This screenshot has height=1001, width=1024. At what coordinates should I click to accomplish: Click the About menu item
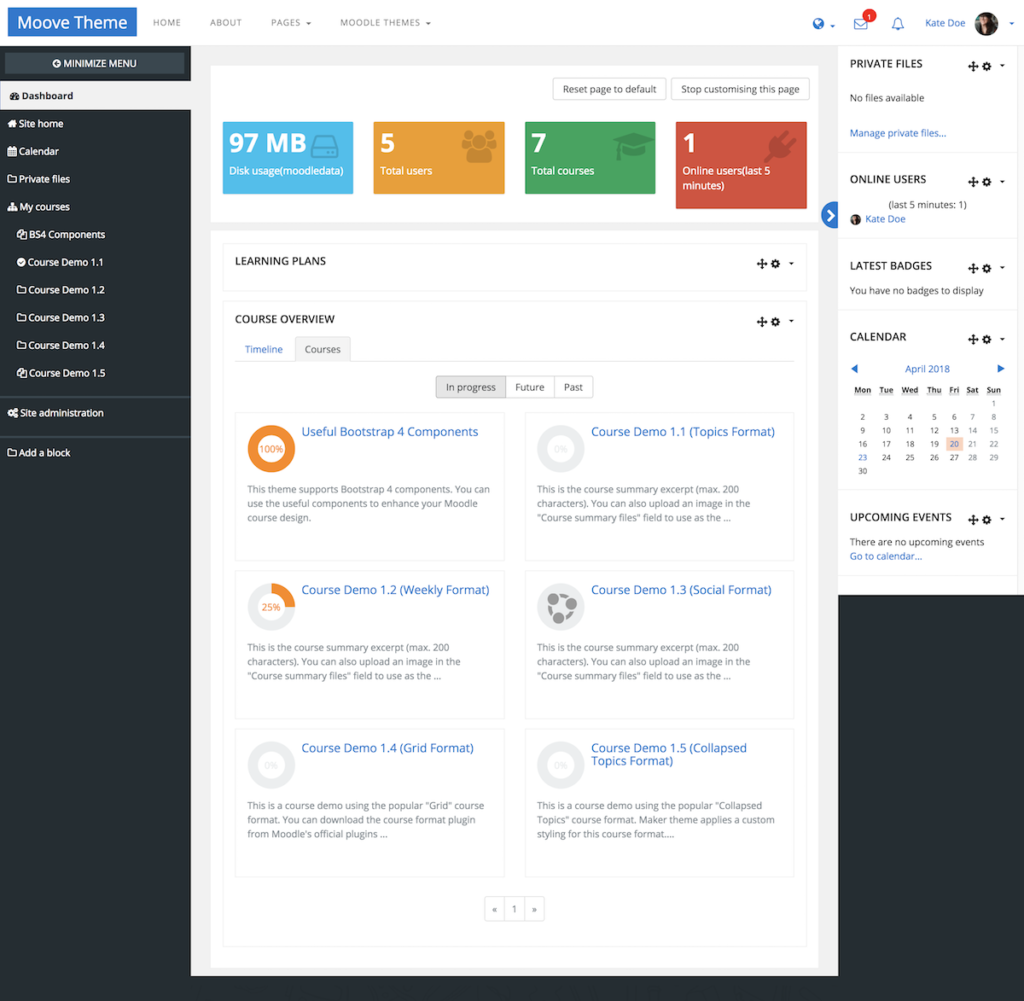(x=225, y=22)
